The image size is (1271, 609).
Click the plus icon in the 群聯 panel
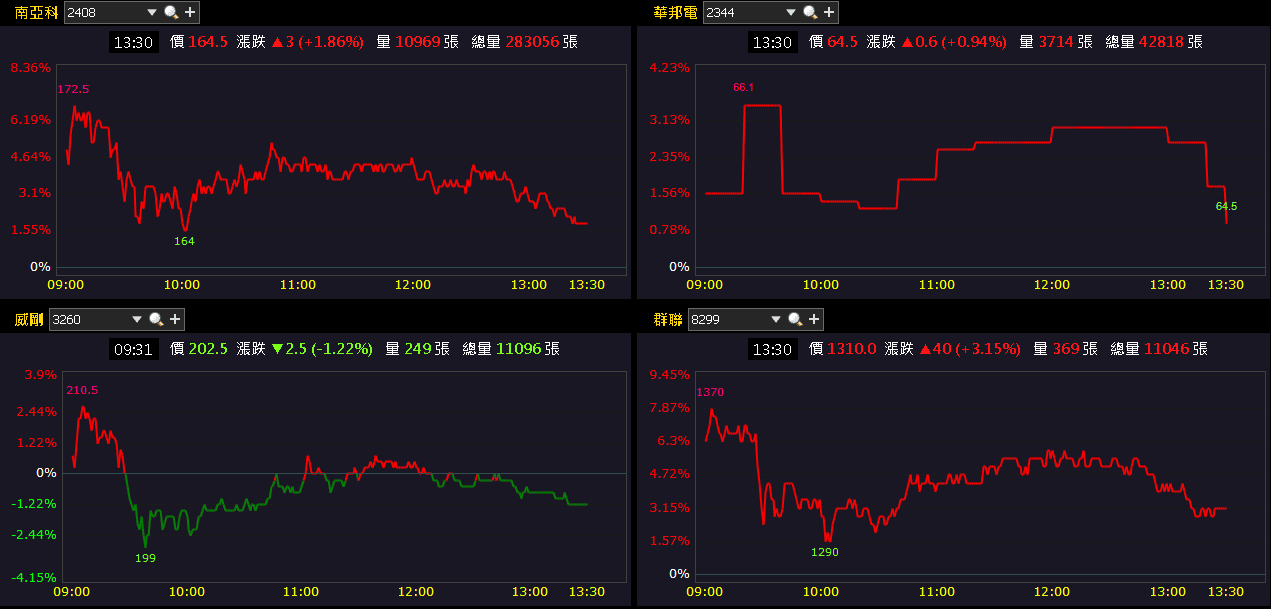pyautogui.click(x=814, y=319)
